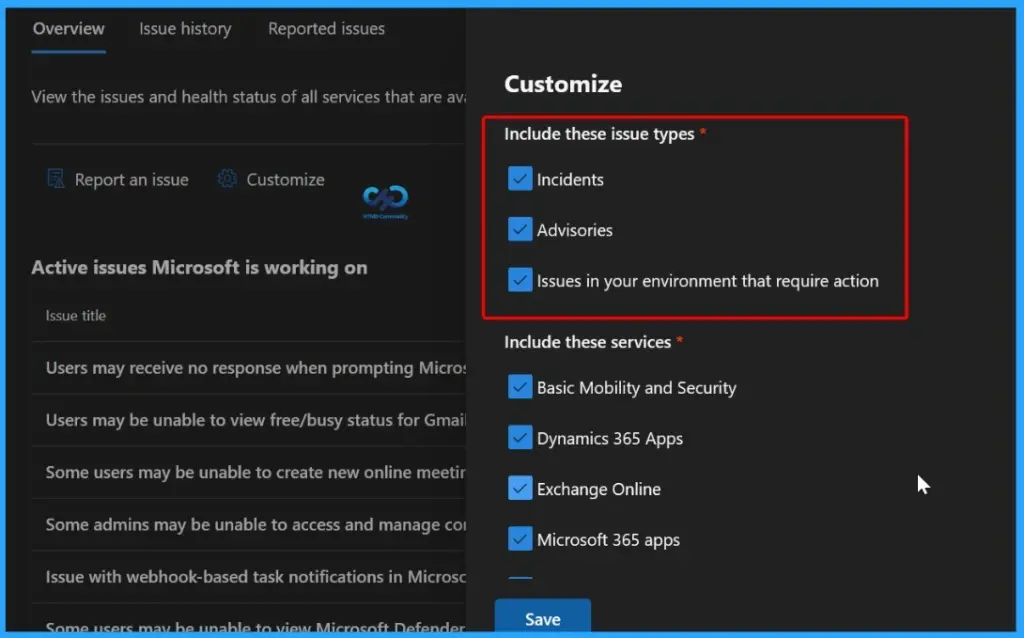Click the Report an issue label
This screenshot has height=638, width=1024.
(131, 180)
